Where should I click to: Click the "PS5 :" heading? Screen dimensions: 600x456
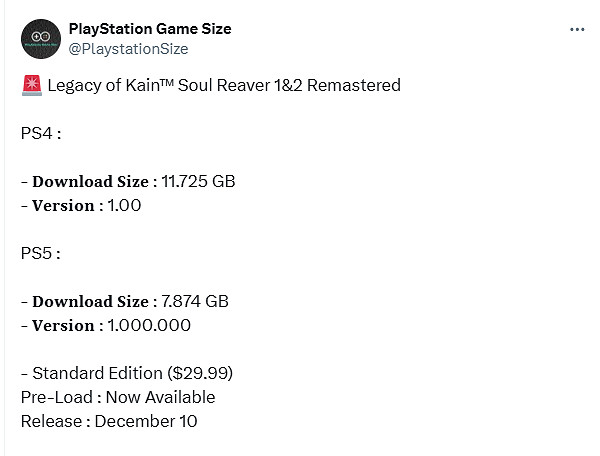(41, 253)
